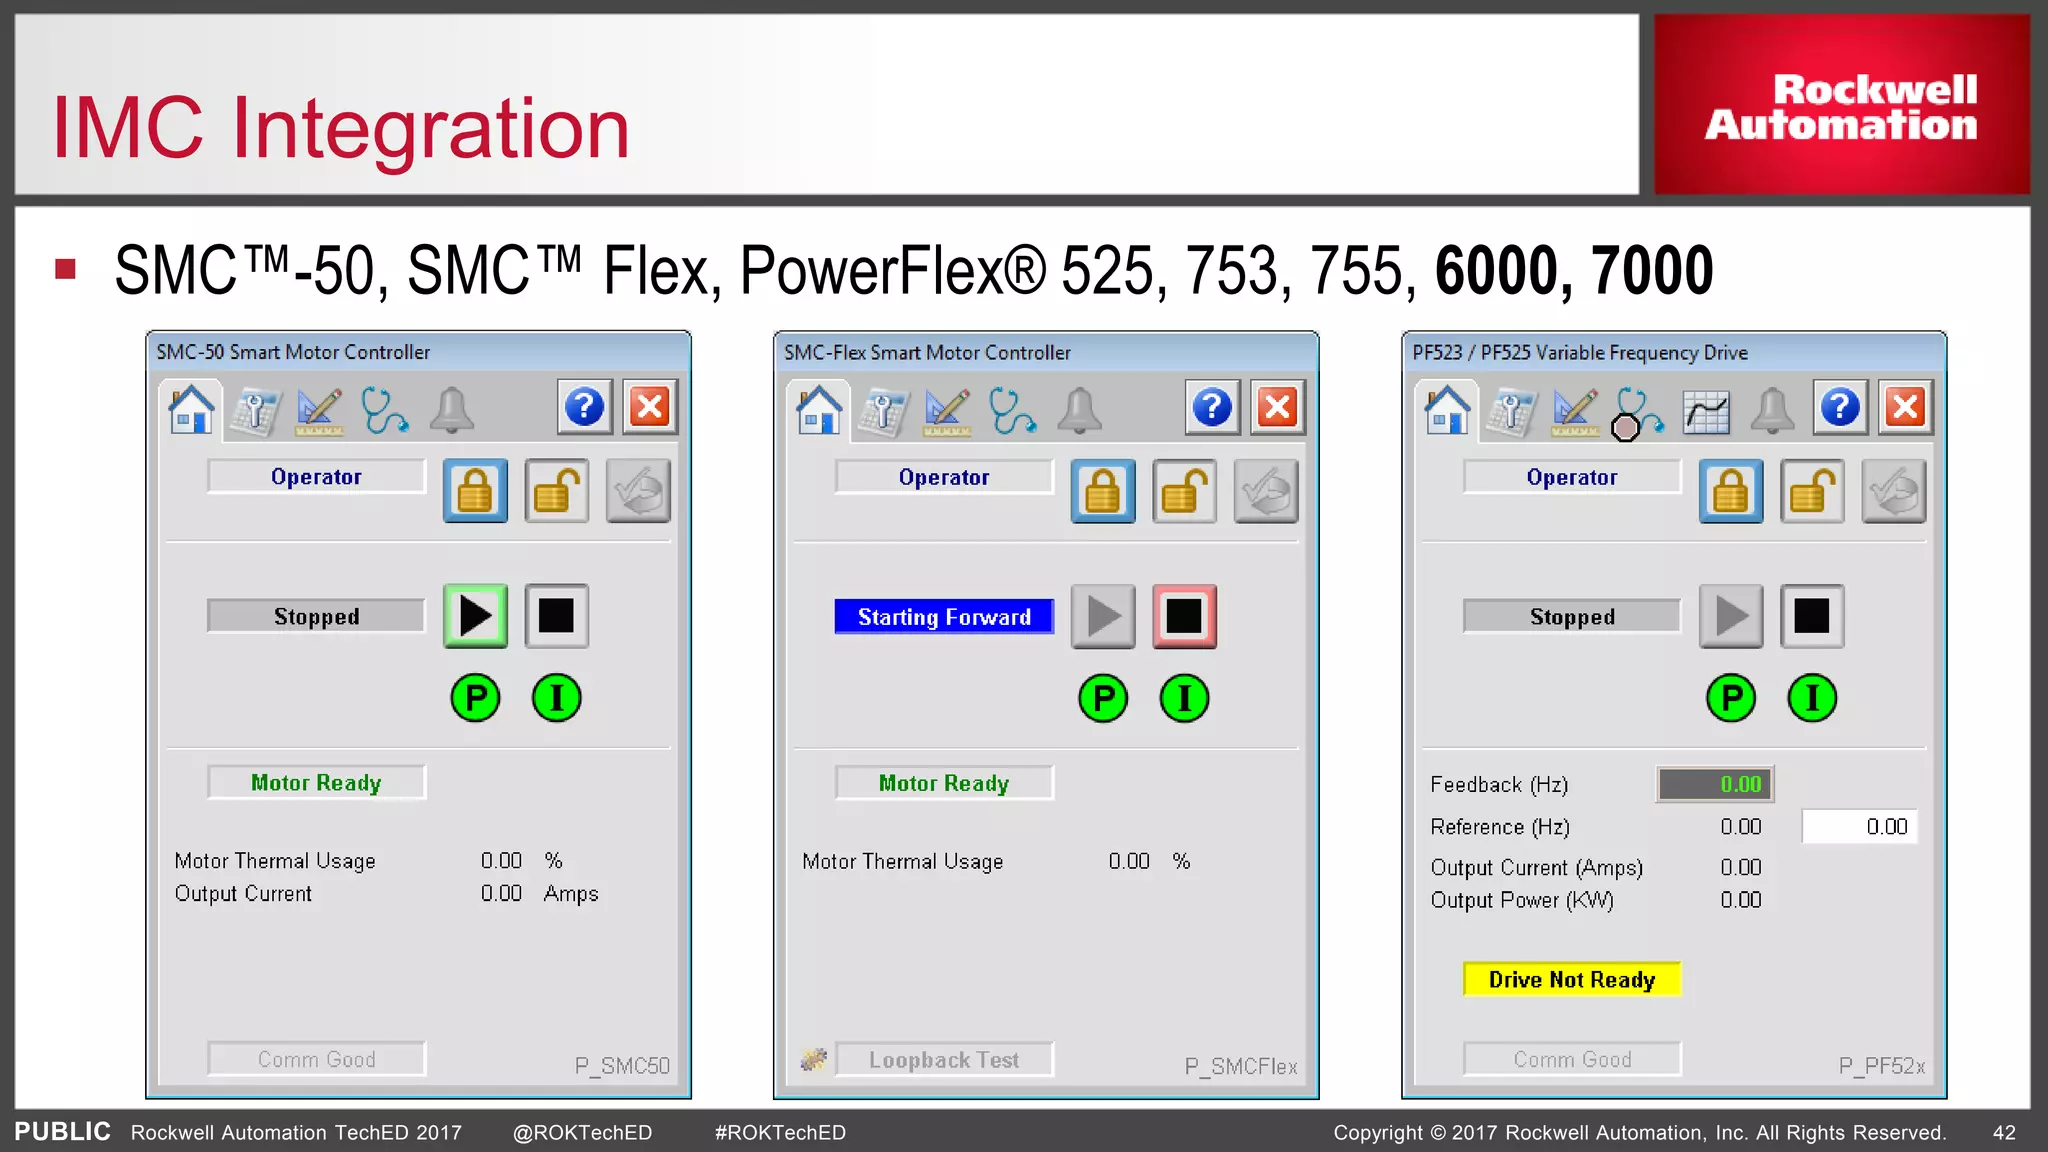This screenshot has height=1152, width=2048.
Task: Open Engineering pencil-ruler tab in PF525 faceplate
Action: click(x=1575, y=411)
